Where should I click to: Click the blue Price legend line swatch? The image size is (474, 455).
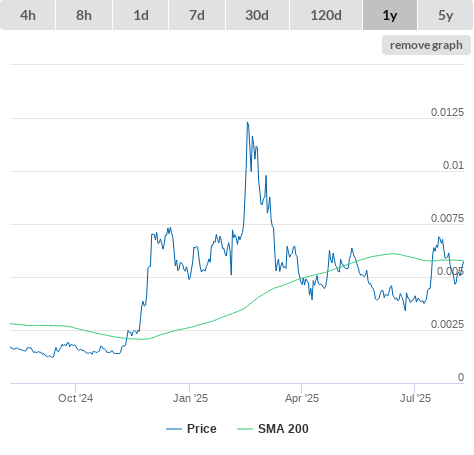tap(174, 429)
